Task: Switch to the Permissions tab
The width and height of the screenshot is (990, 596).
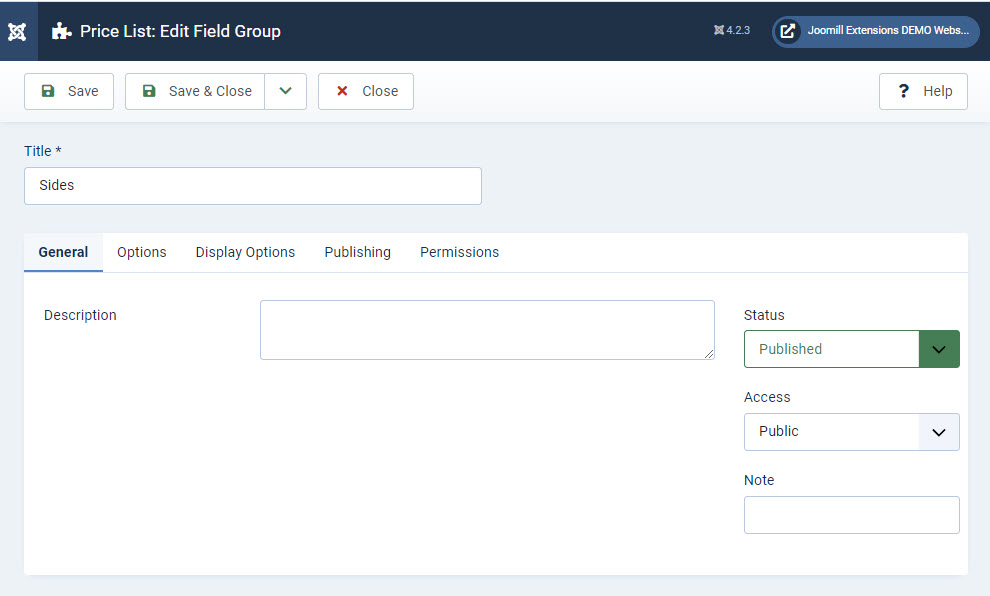Action: pos(459,252)
